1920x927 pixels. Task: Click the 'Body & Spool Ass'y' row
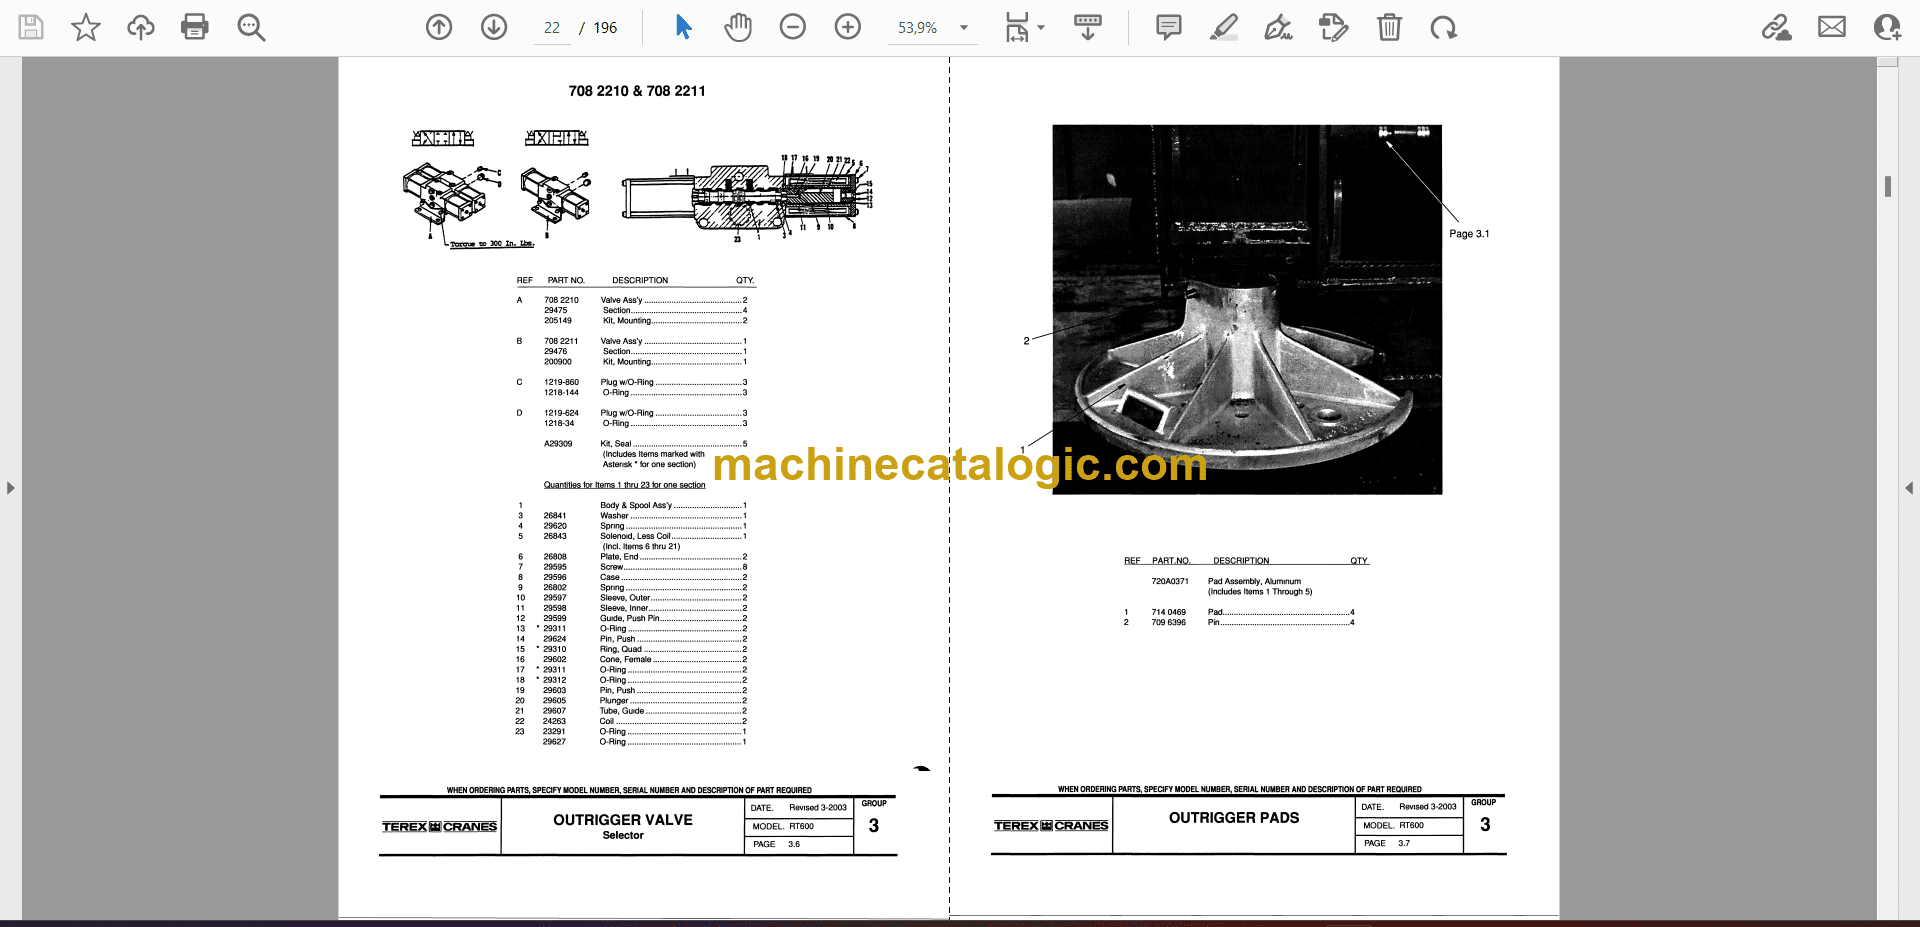click(x=631, y=506)
